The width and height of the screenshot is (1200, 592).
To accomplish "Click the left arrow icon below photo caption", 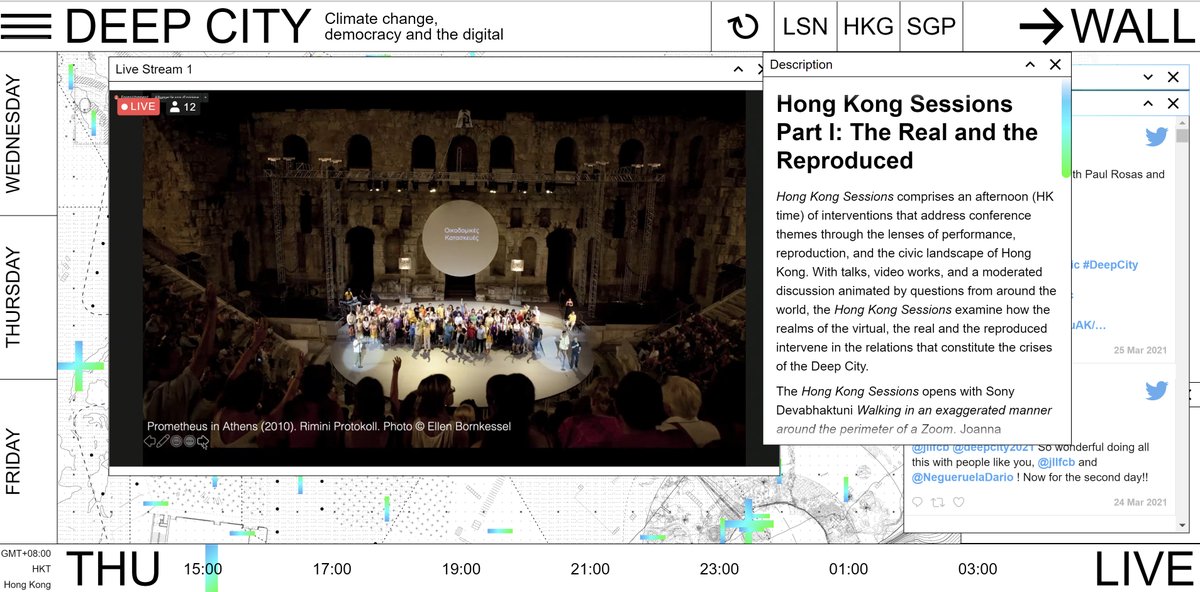I will pyautogui.click(x=150, y=441).
